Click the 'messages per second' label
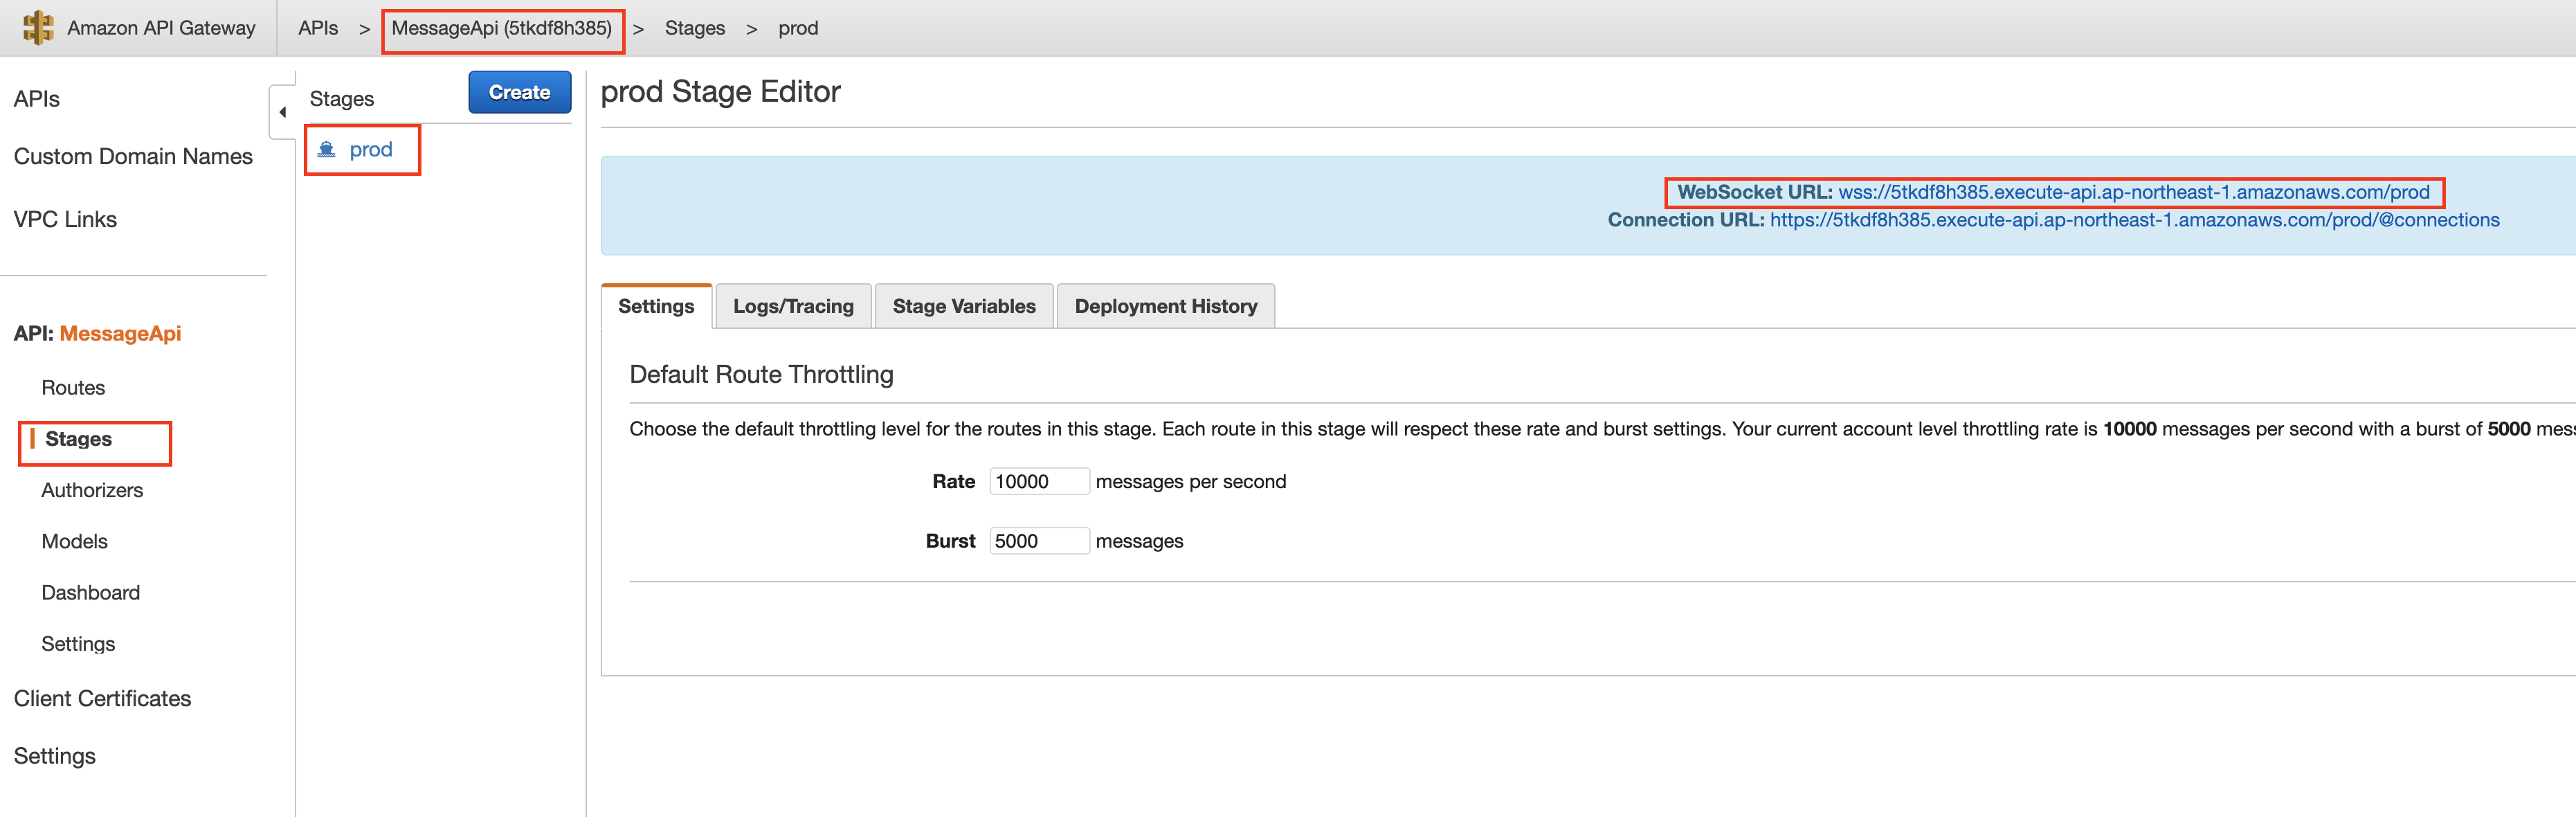2576x817 pixels. [1190, 482]
